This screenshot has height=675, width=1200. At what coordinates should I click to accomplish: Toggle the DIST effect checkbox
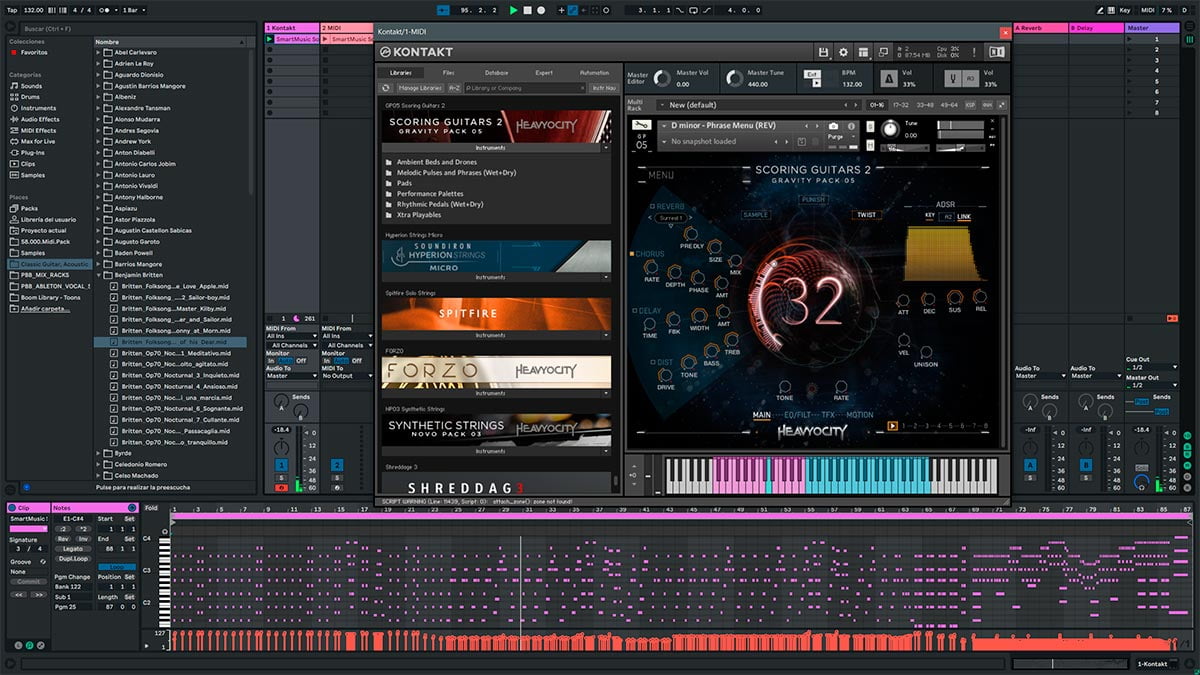[652, 362]
